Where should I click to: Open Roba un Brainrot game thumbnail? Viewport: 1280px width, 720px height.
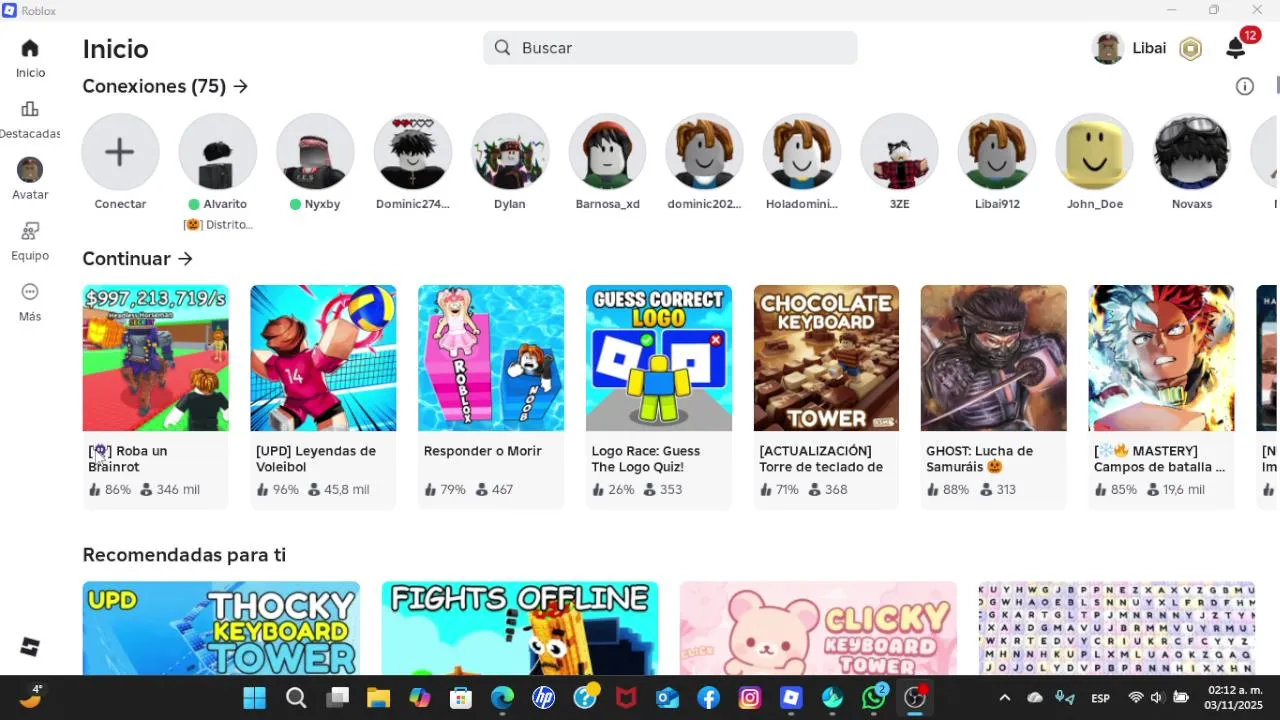pyautogui.click(x=155, y=358)
